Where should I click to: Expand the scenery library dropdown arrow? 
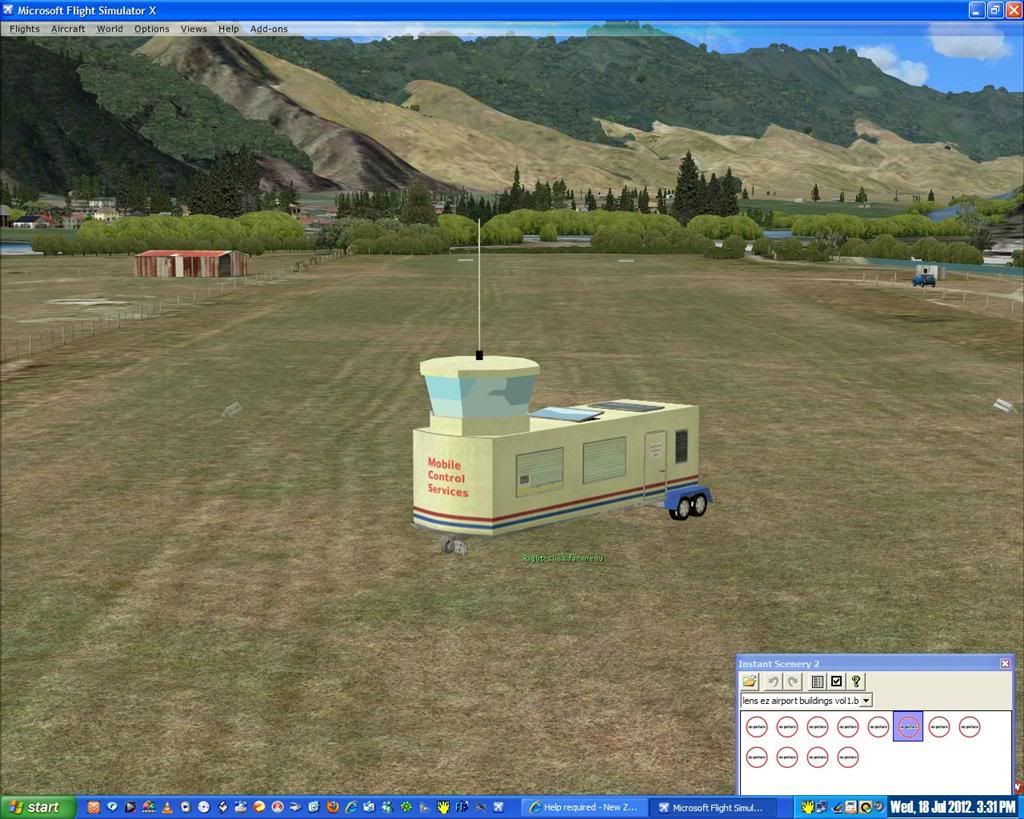866,701
